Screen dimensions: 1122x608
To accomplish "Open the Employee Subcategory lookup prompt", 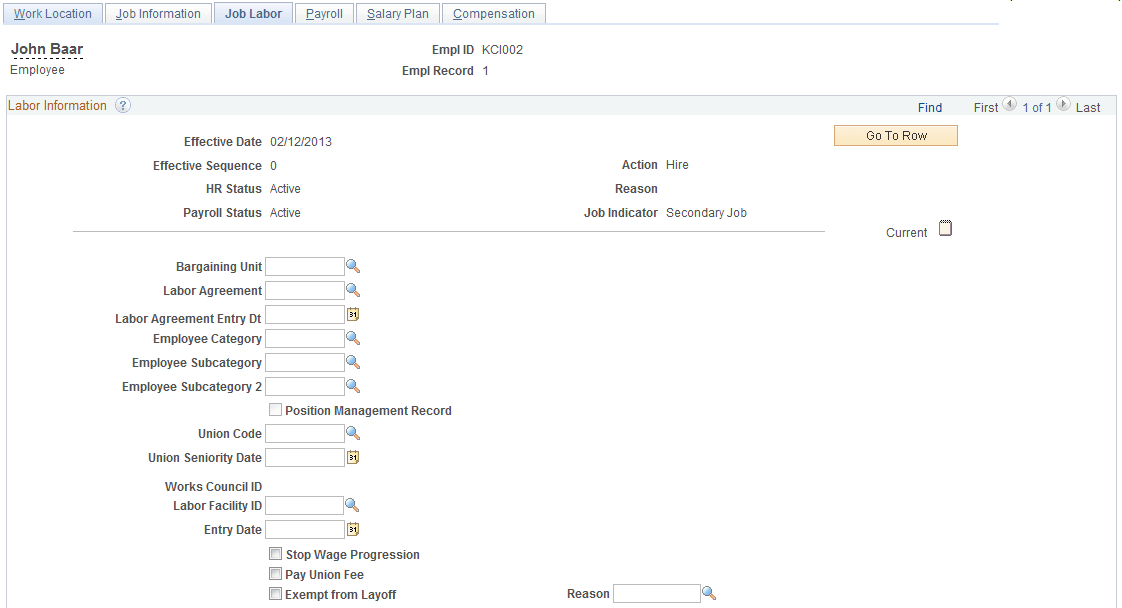I will [x=353, y=362].
